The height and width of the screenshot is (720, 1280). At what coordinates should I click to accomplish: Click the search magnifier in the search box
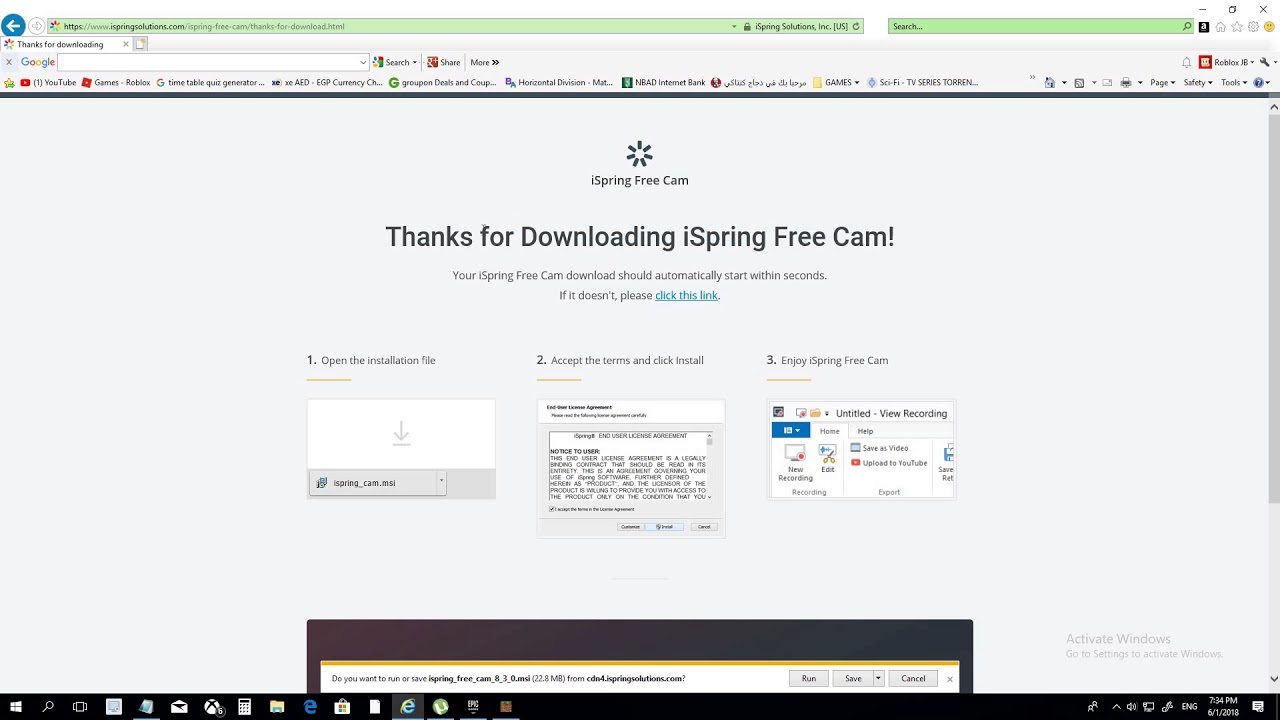coord(1187,26)
